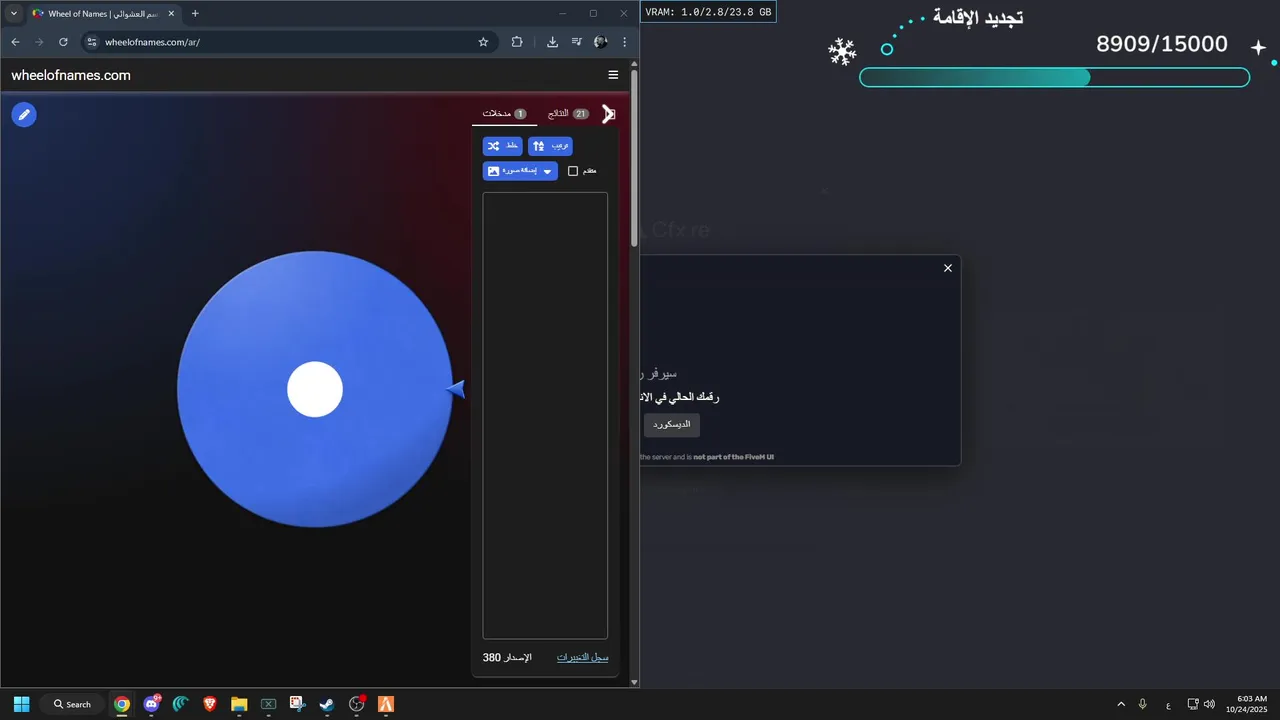Click inside the entries text box
Screen dimensions: 1280x720
coord(545,415)
